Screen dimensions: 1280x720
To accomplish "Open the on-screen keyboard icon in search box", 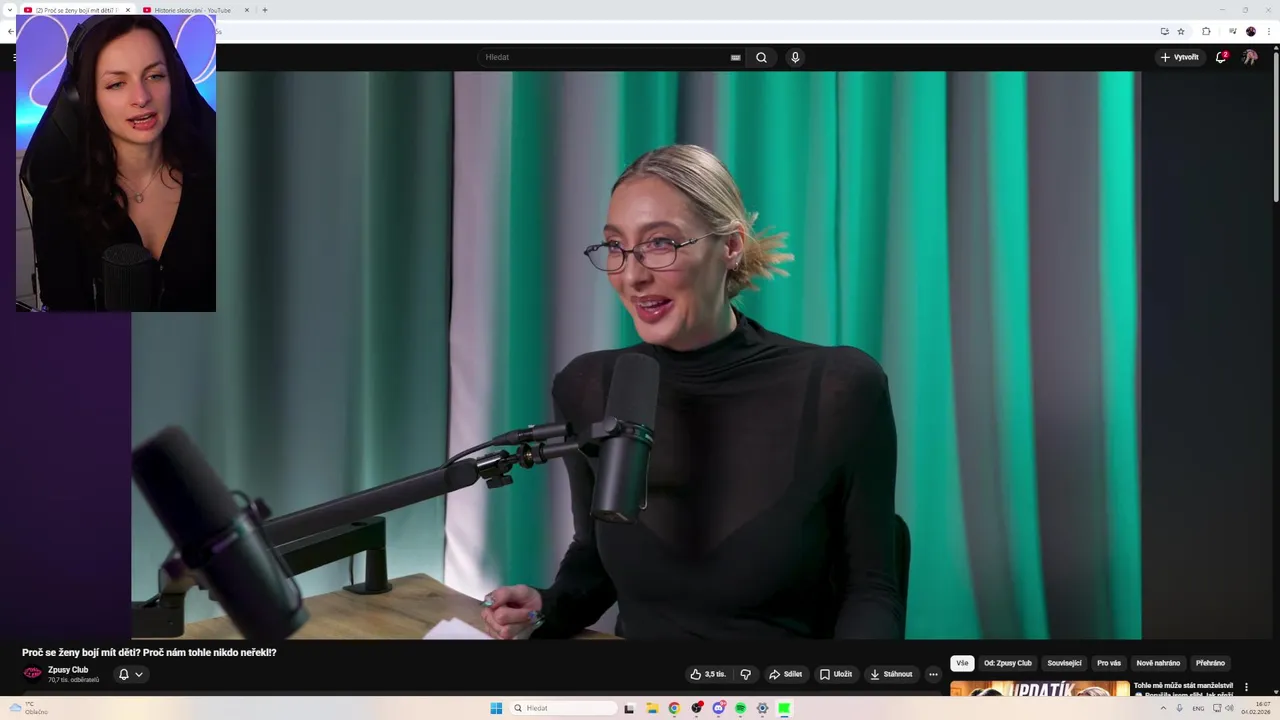I will [x=736, y=57].
